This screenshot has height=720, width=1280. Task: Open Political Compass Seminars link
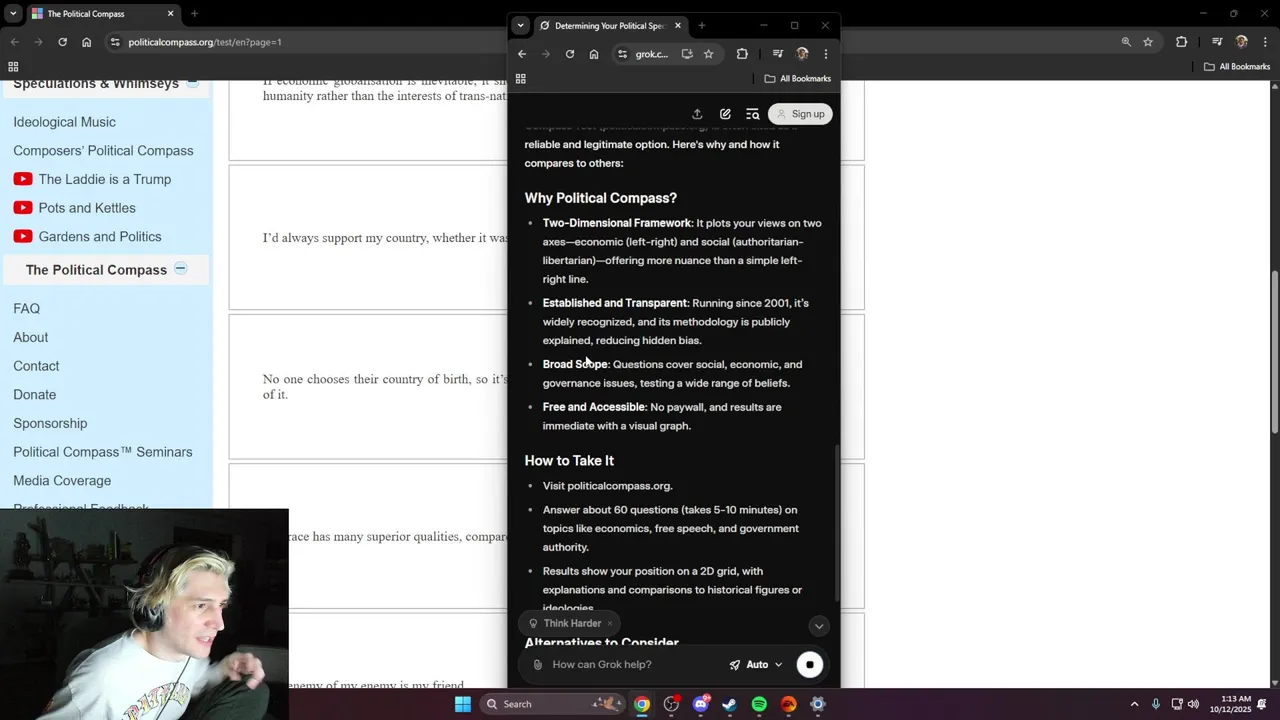(x=102, y=452)
